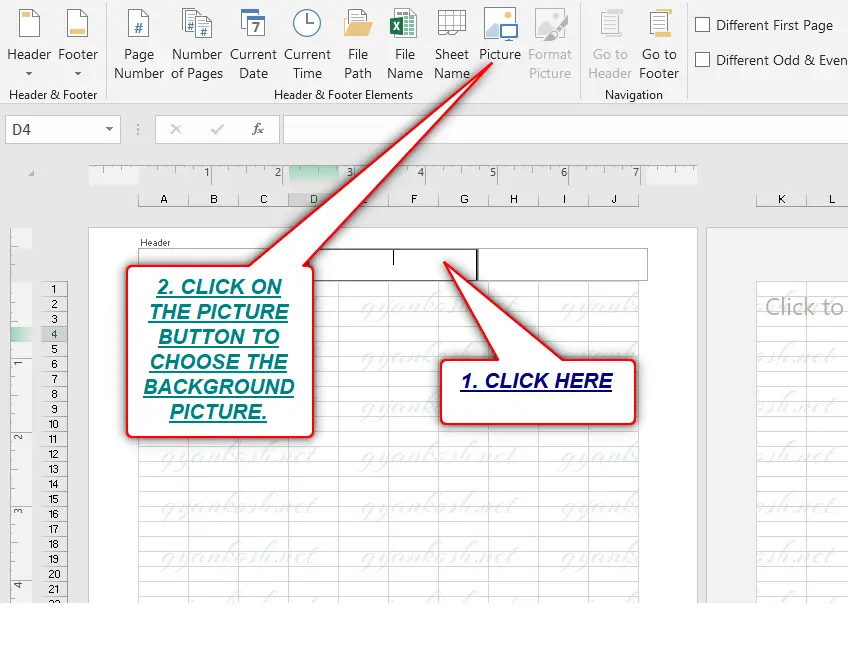
Task: Enable Different First Page checkbox
Action: 703,25
